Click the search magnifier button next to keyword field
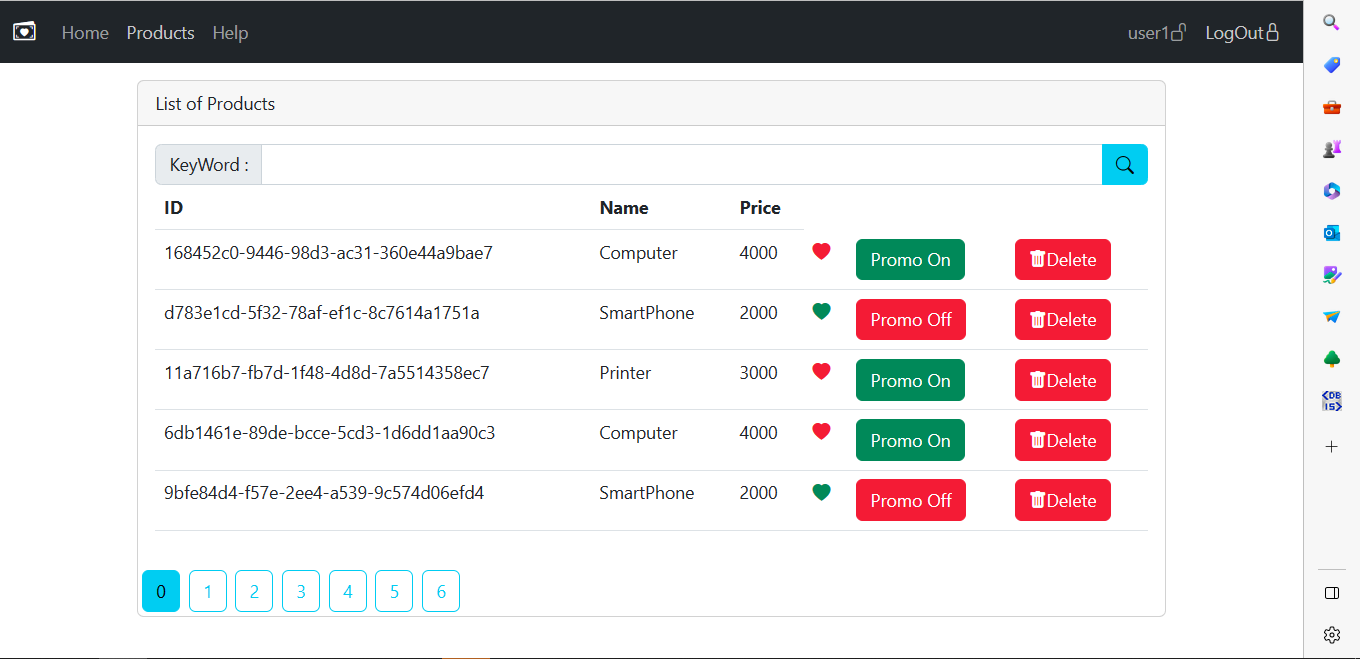 (x=1124, y=164)
